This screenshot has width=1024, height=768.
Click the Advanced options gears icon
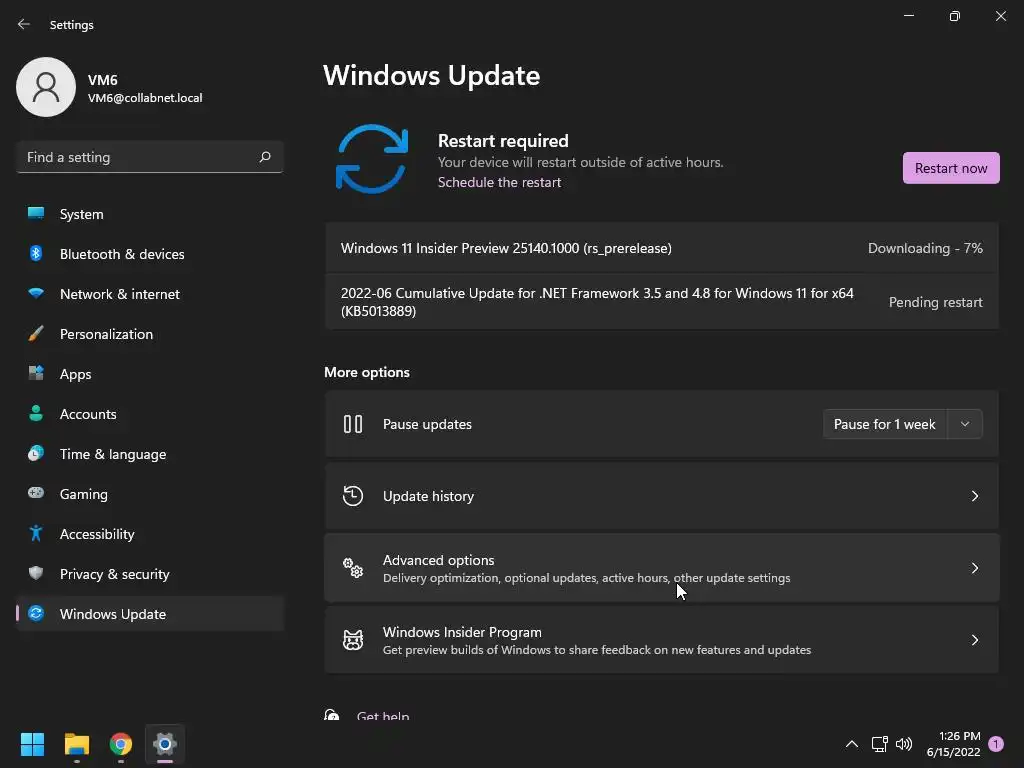pos(353,568)
